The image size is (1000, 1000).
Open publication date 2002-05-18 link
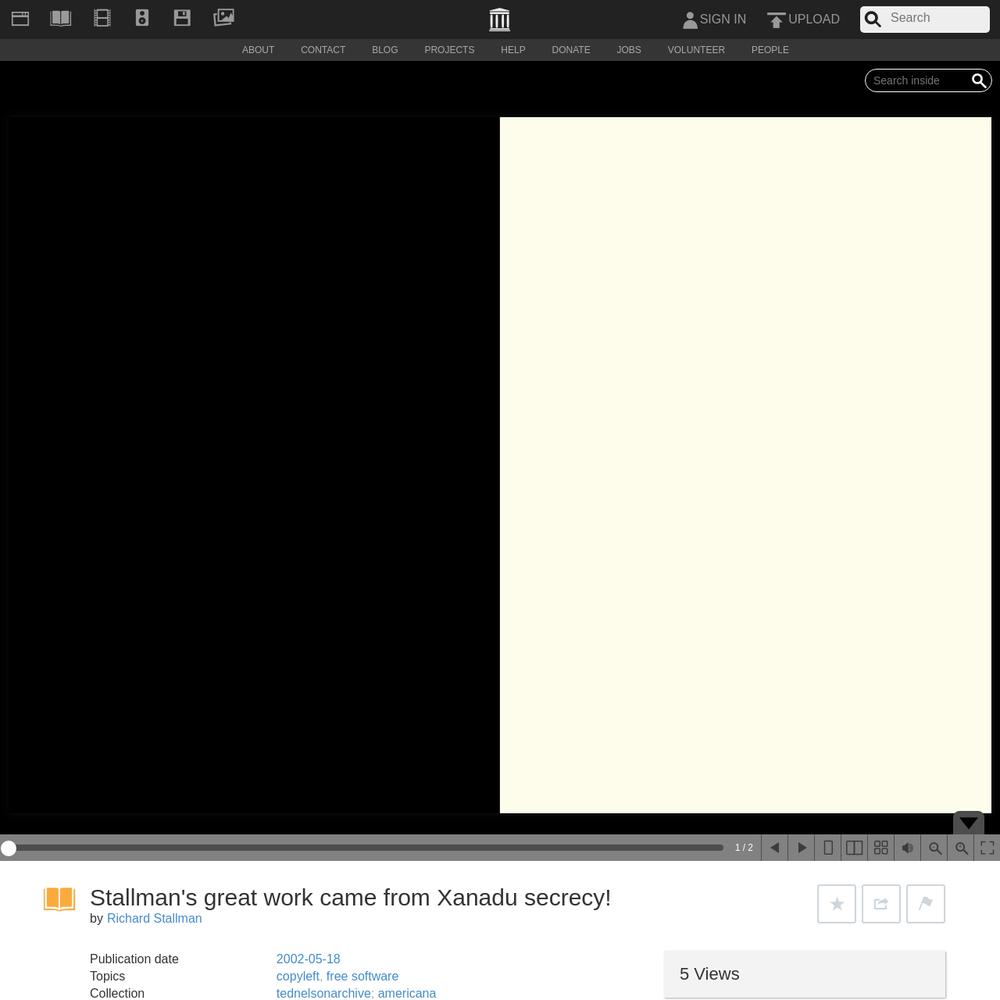point(308,959)
